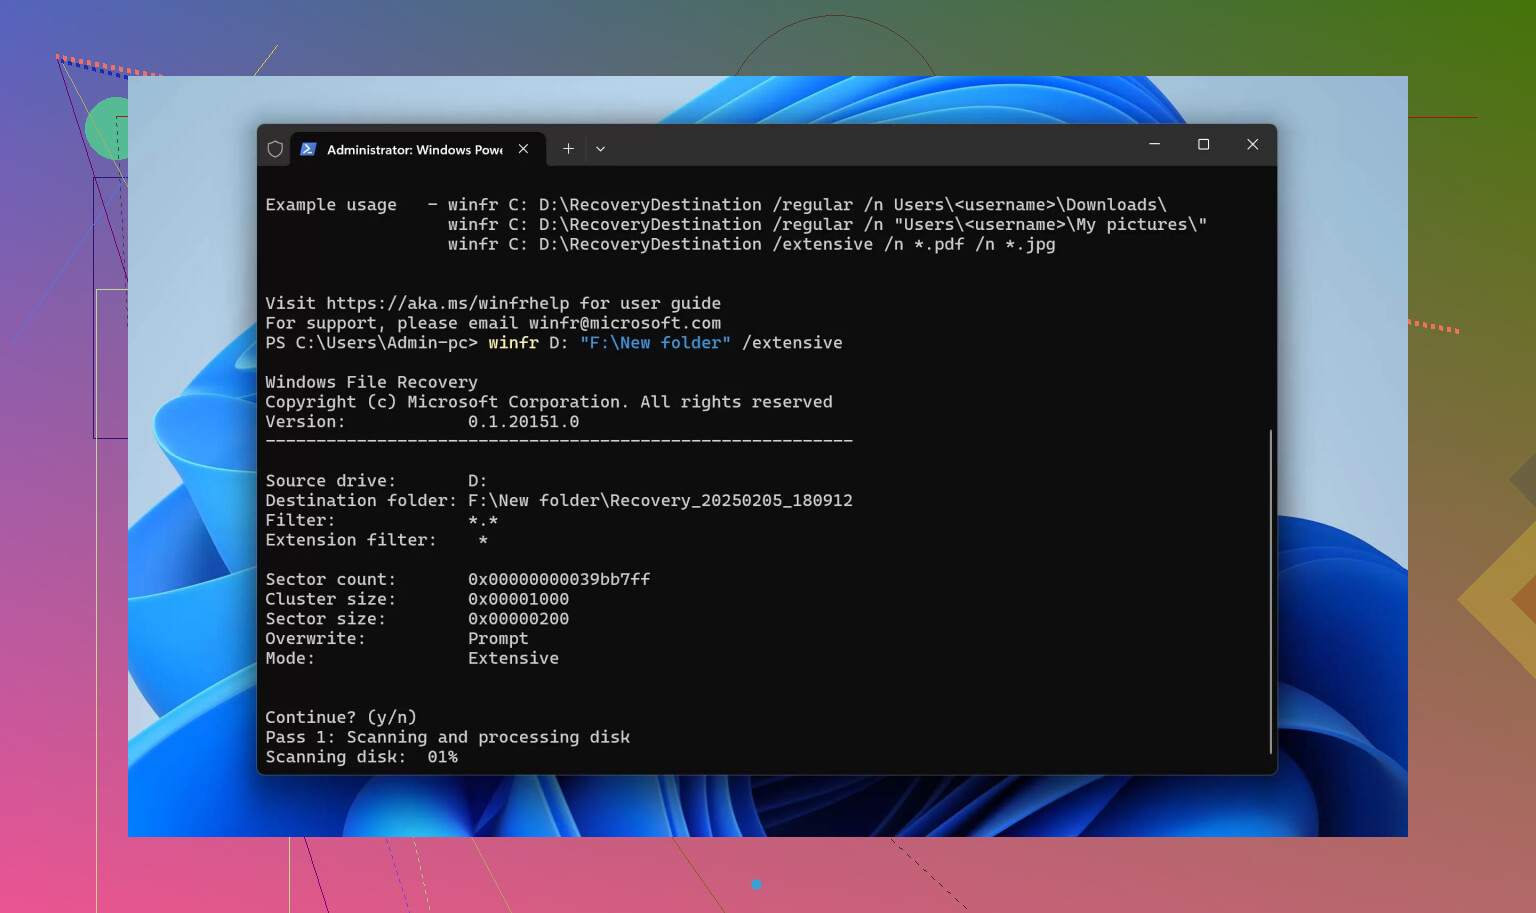Expand the new tab profile dropdown chevron
1536x913 pixels.
click(x=600, y=149)
